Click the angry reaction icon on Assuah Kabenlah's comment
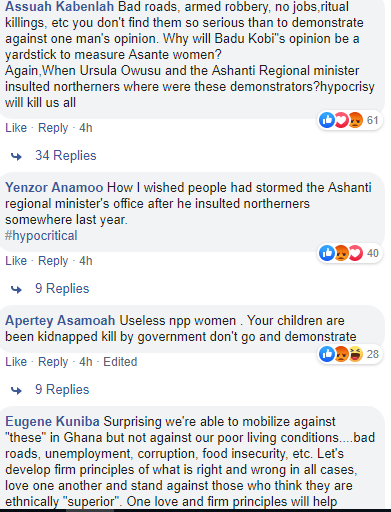The height and width of the screenshot is (512, 391). (355, 120)
